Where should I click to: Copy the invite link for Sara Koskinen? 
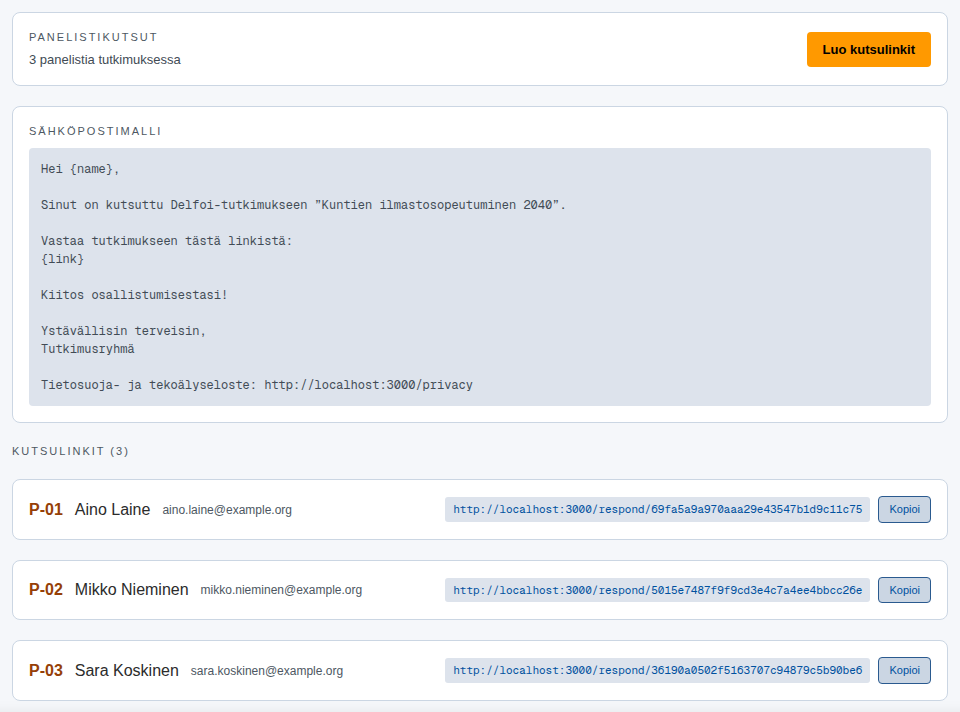click(904, 670)
